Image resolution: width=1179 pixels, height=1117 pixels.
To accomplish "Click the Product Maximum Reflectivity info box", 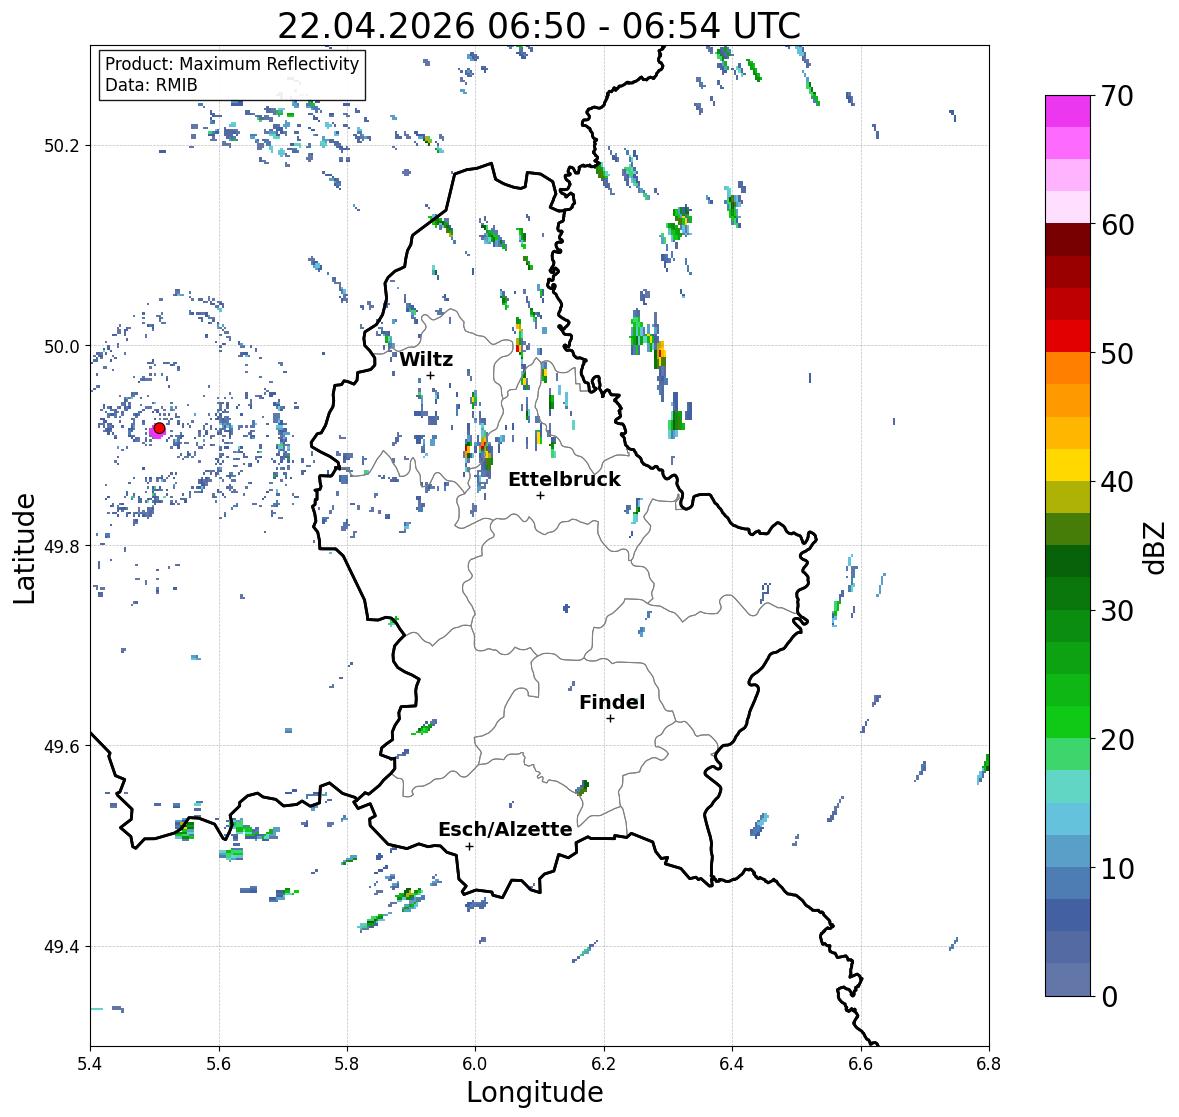I will pos(232,74).
